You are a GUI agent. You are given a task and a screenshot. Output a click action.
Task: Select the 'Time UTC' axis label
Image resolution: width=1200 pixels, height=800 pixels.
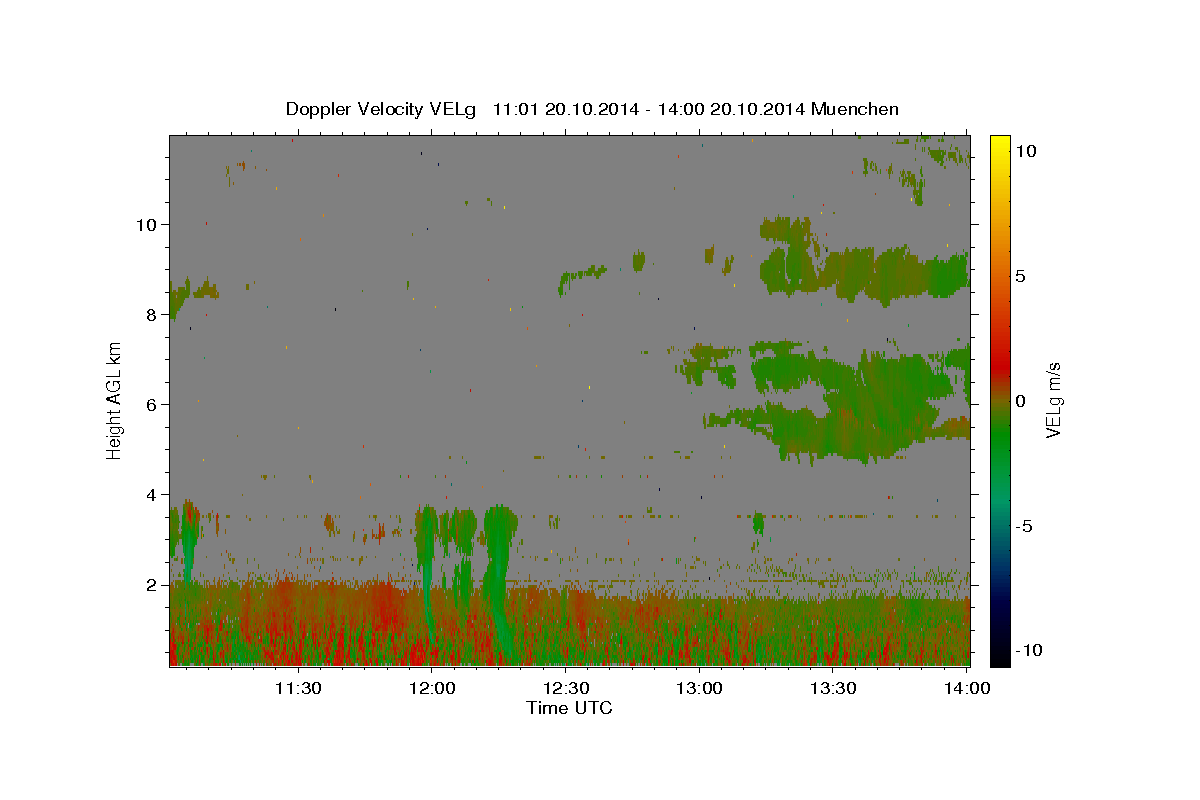click(569, 708)
